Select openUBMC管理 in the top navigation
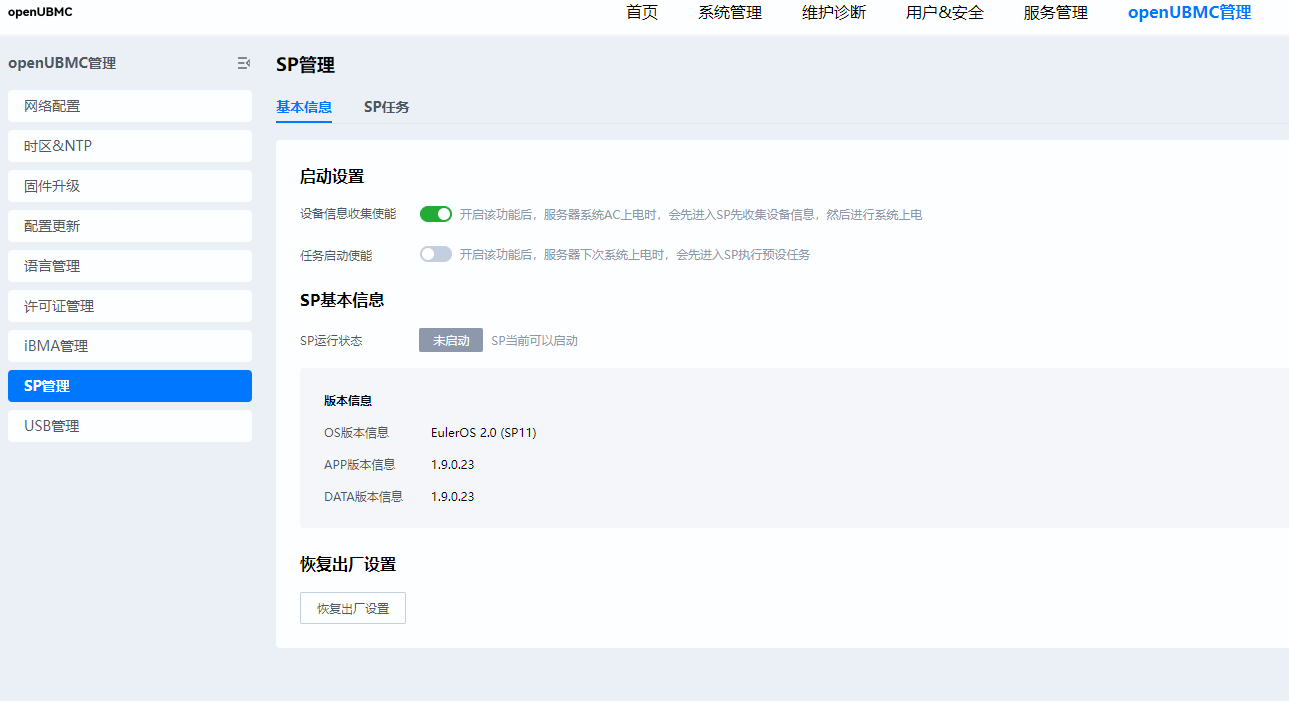This screenshot has height=701, width=1289. [1189, 13]
